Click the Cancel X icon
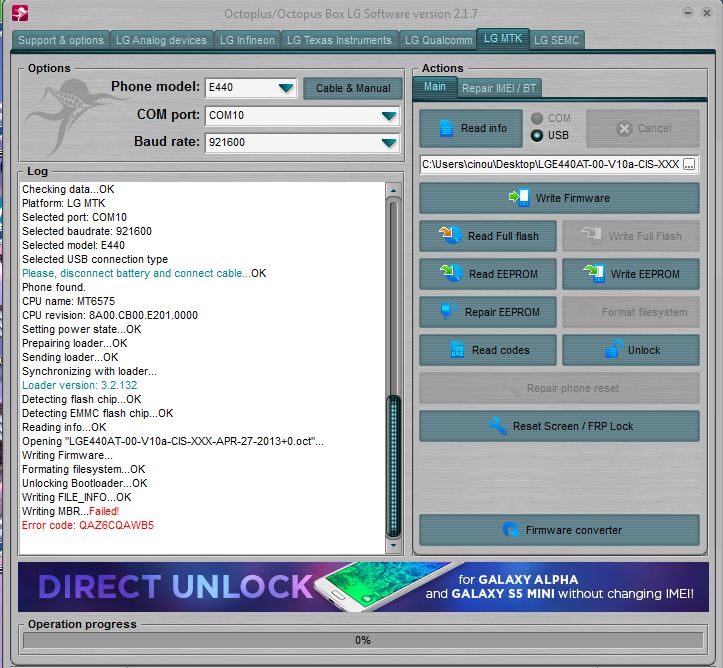The height and width of the screenshot is (668, 723). pyautogui.click(x=624, y=129)
